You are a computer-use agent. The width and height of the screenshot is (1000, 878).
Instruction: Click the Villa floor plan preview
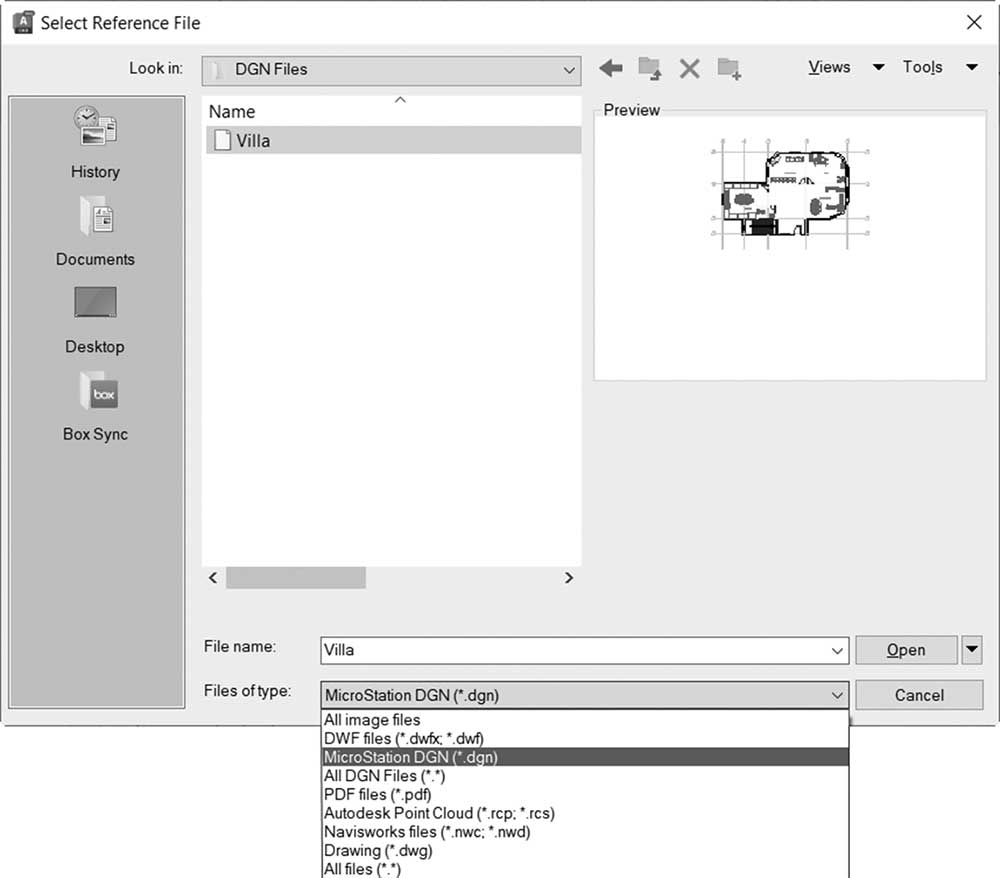790,193
